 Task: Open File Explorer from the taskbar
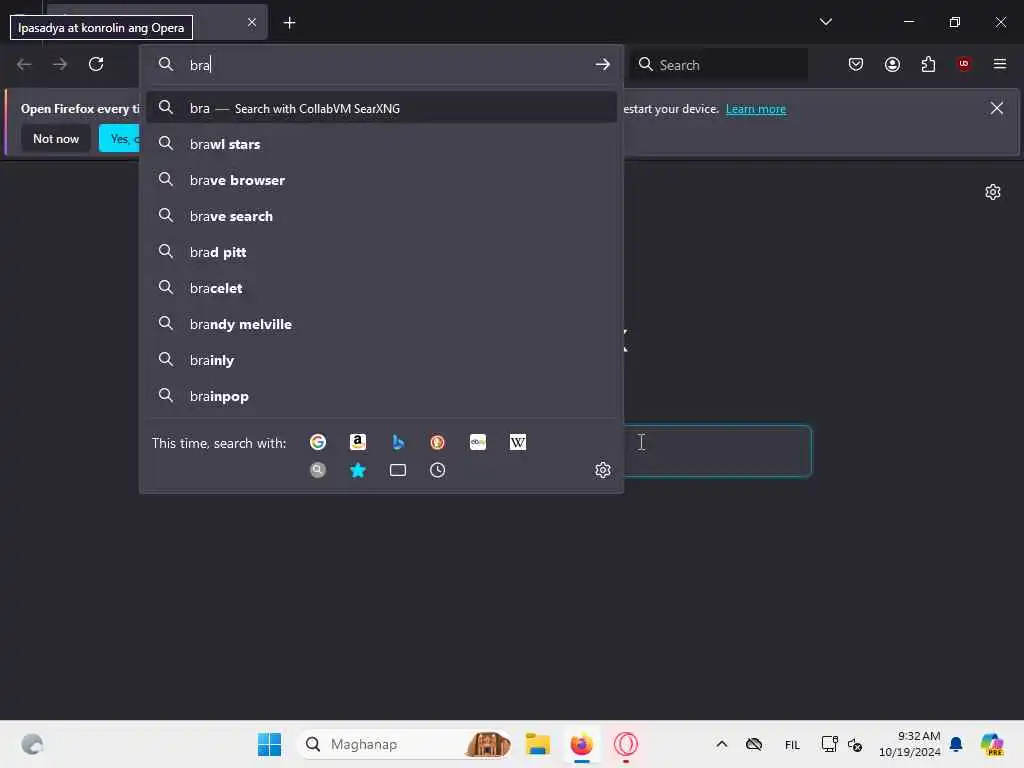(537, 744)
